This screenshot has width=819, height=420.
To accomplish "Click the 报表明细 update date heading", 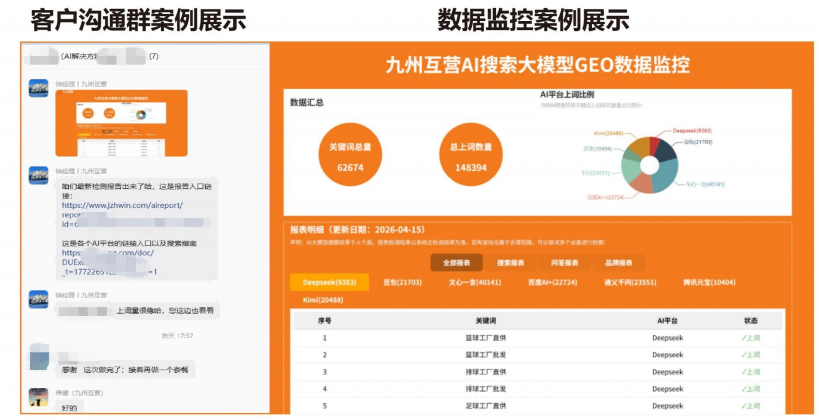I will click(x=358, y=229).
